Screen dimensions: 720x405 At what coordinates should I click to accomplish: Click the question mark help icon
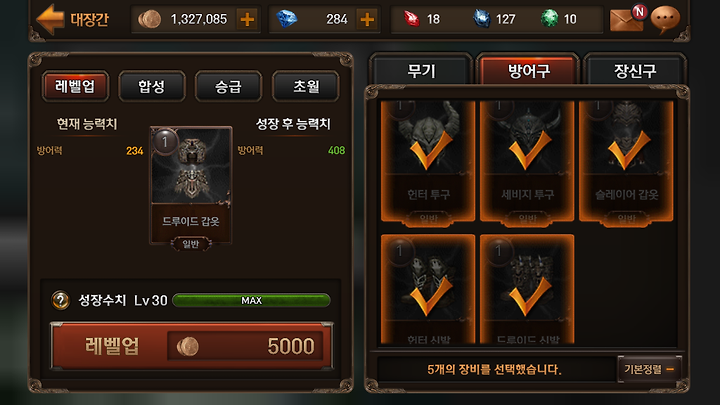click(61, 300)
